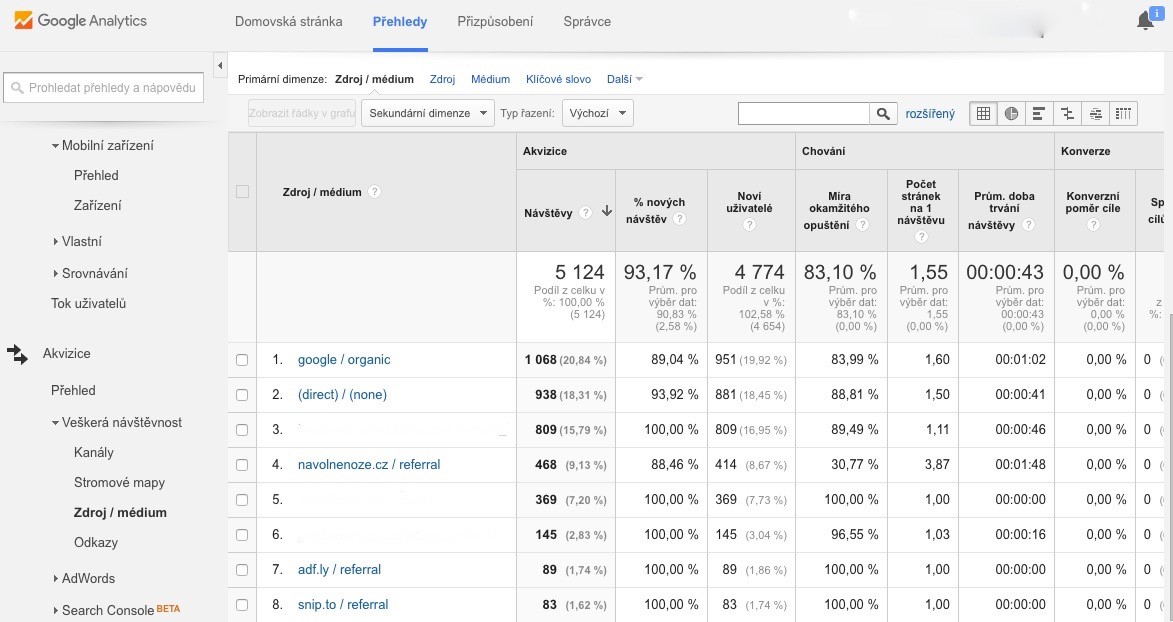Viewport: 1173px width, 622px height.
Task: Tick the select-all rows checkbox
Action: pos(242,192)
